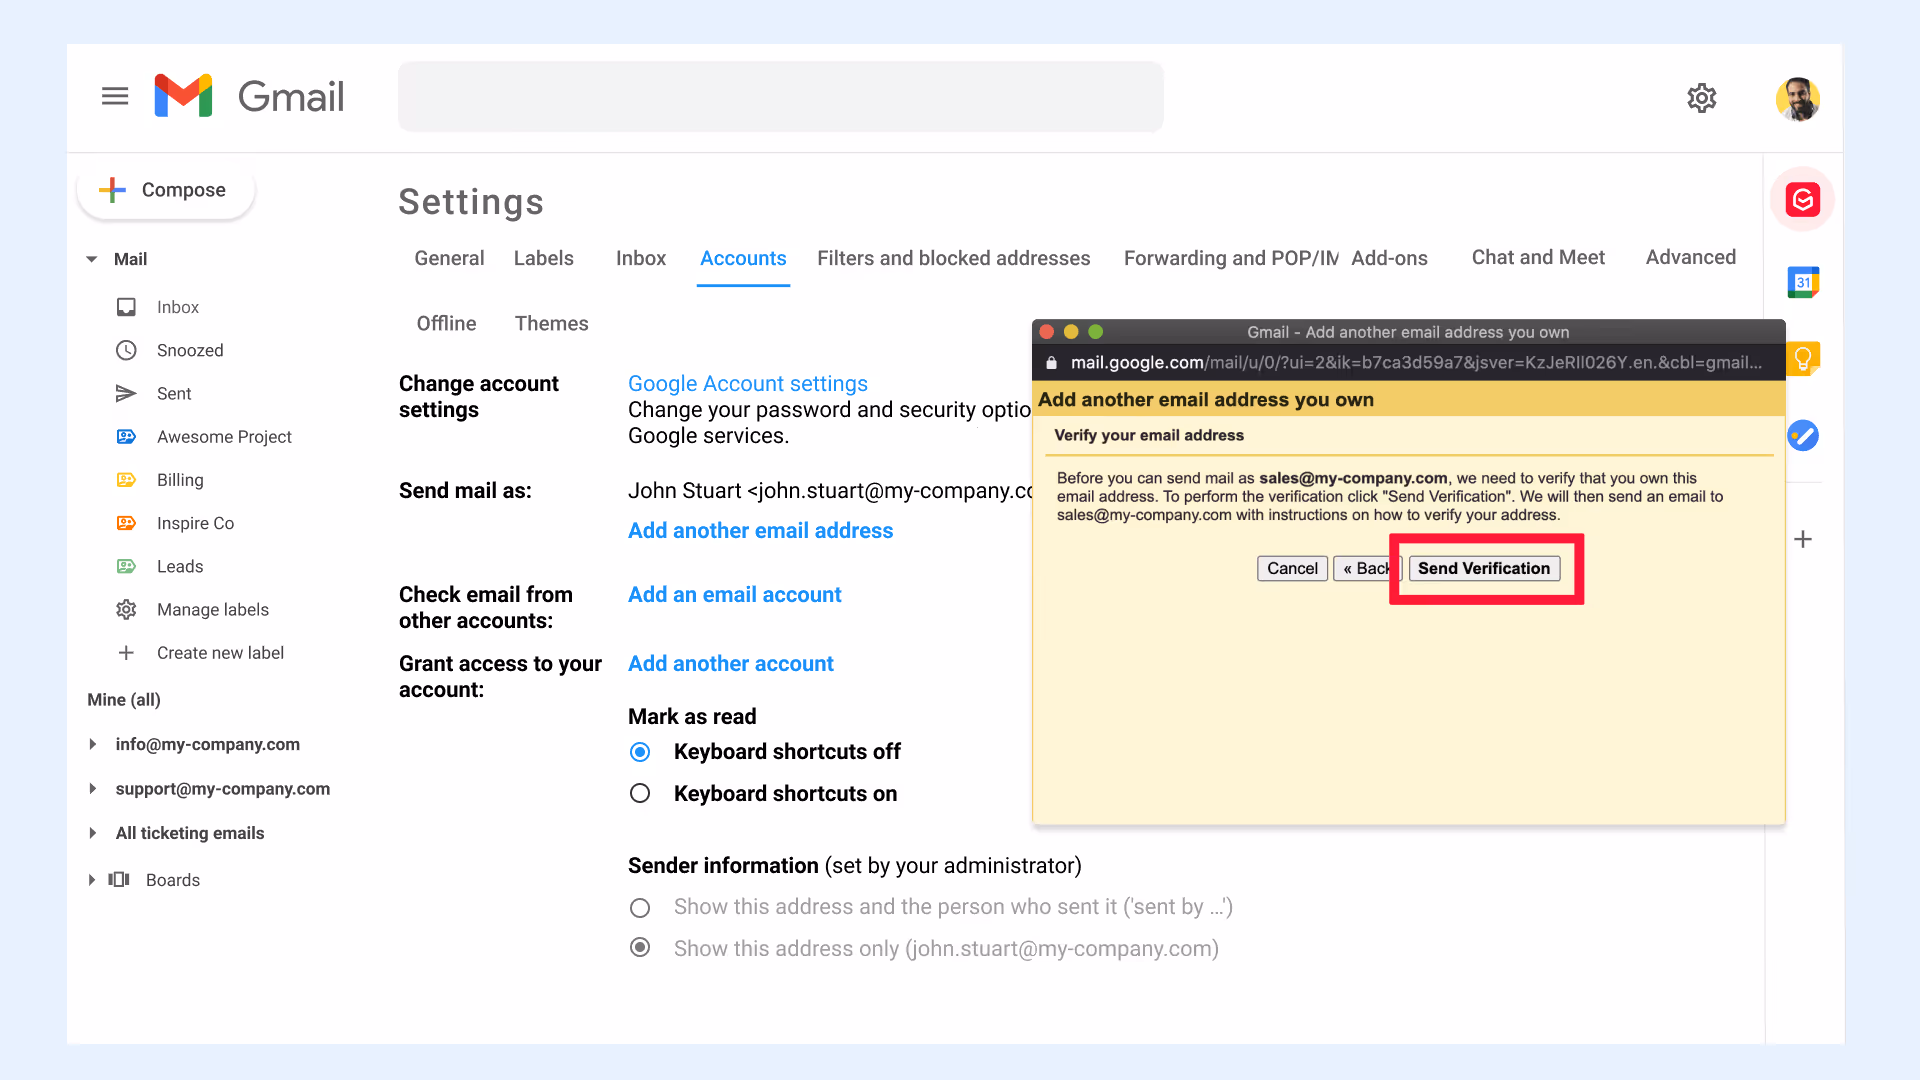Viewport: 1920px width, 1080px height.
Task: Open Filters and blocked addresses tab
Action: point(953,258)
